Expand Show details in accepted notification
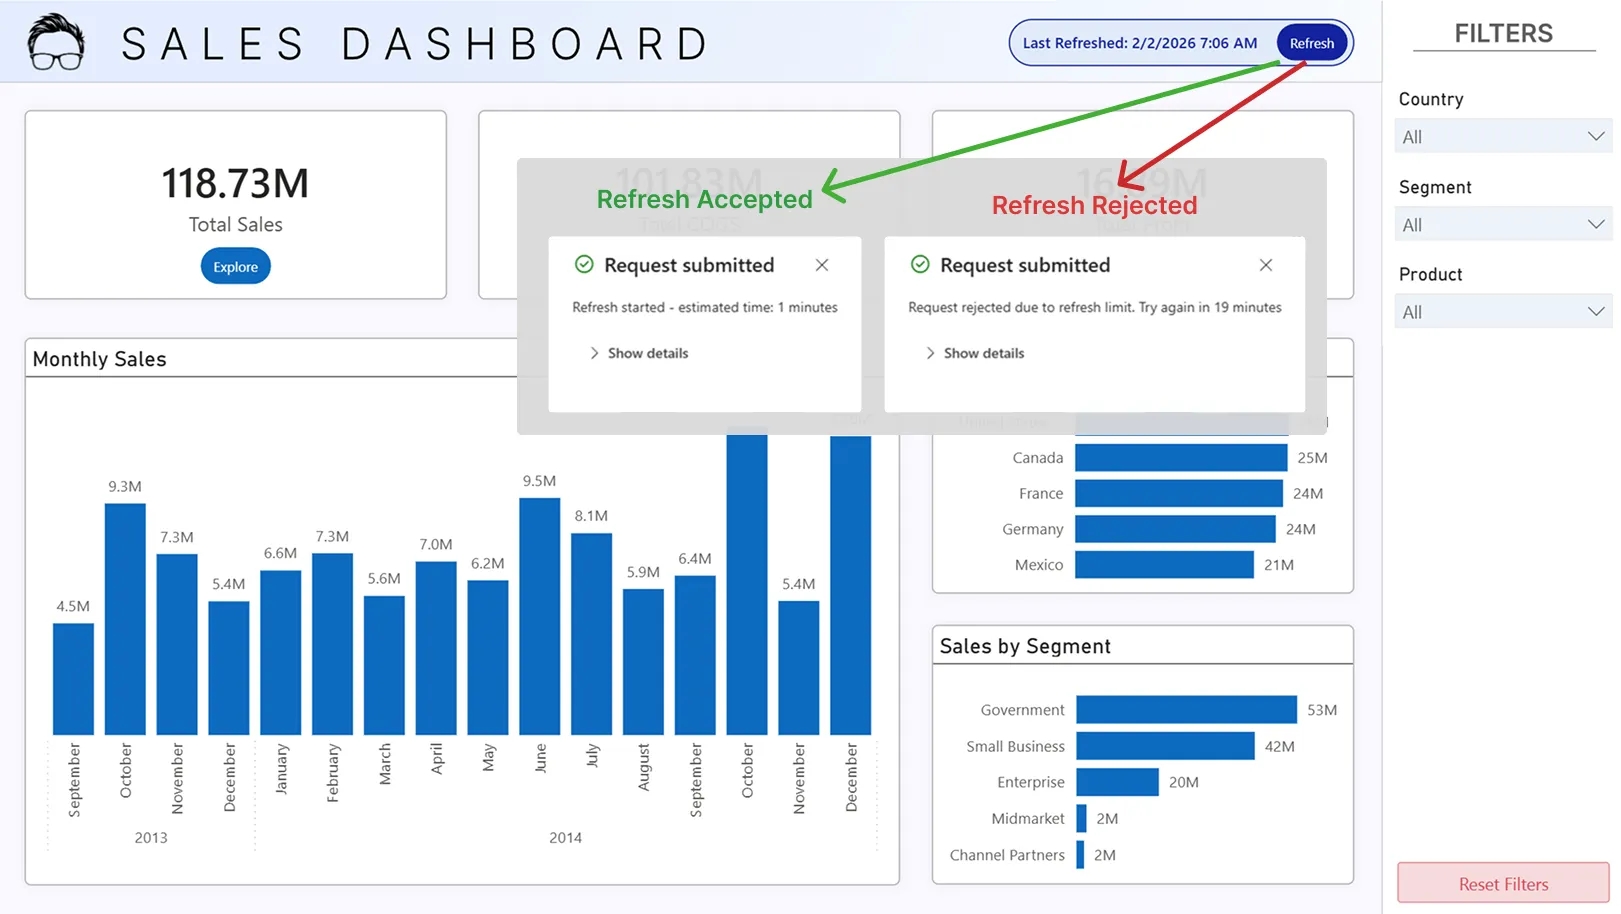 (638, 353)
